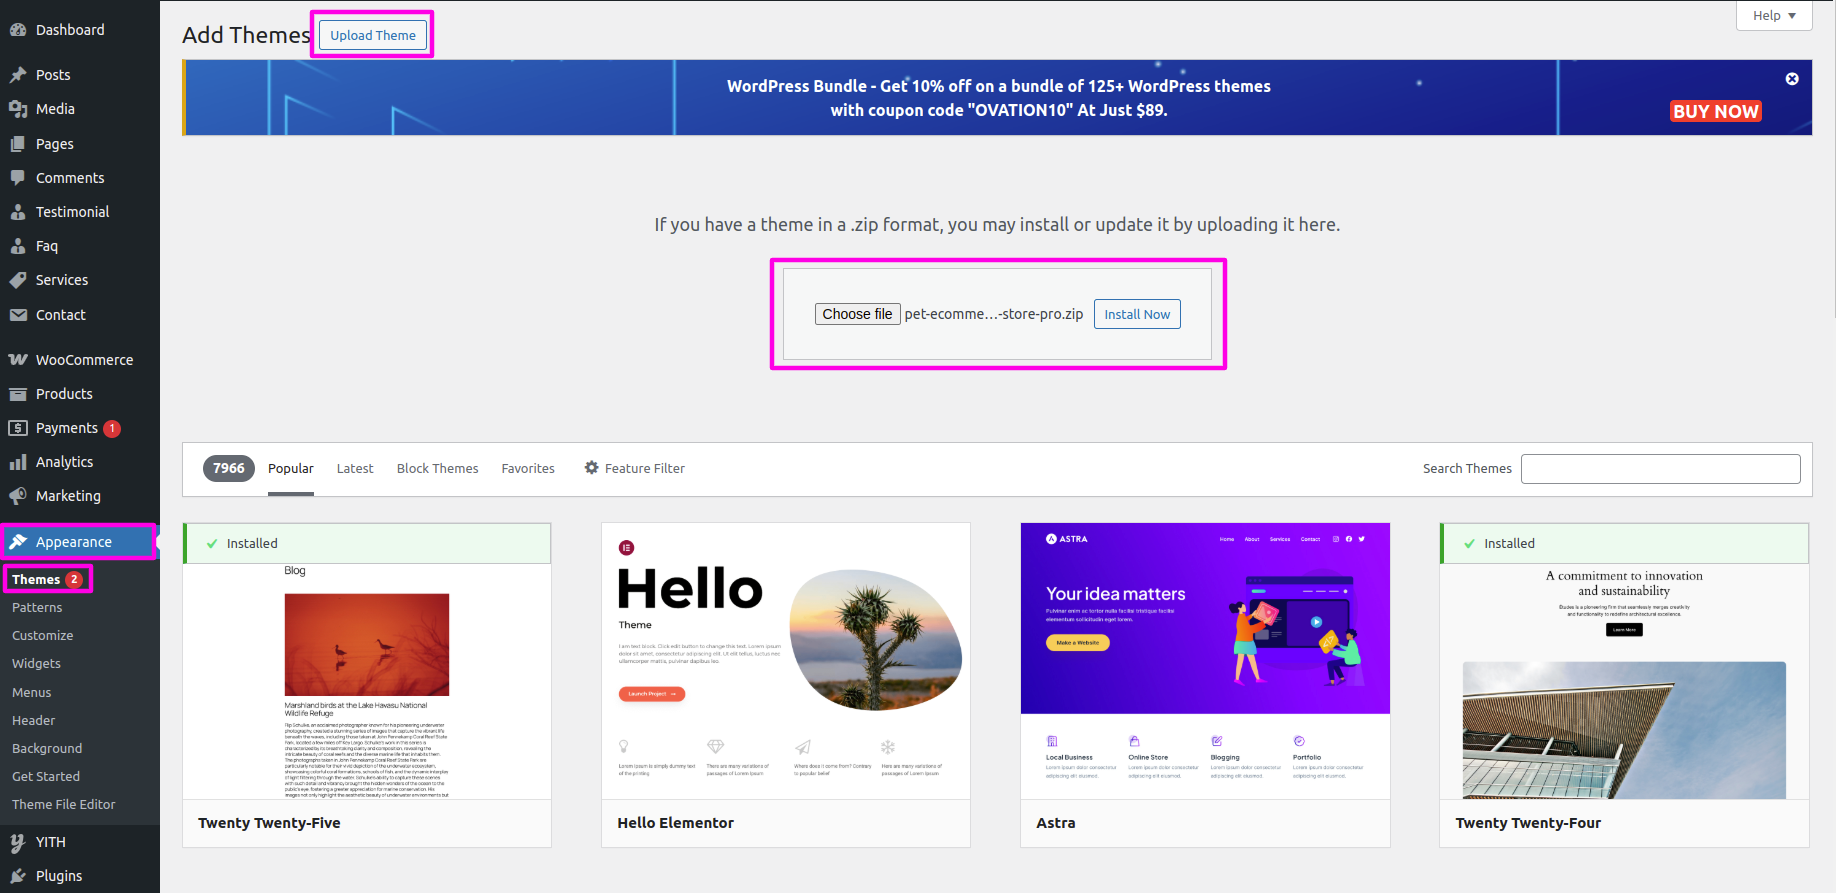Switch to the Latest themes tab
The width and height of the screenshot is (1836, 893).
pos(355,468)
